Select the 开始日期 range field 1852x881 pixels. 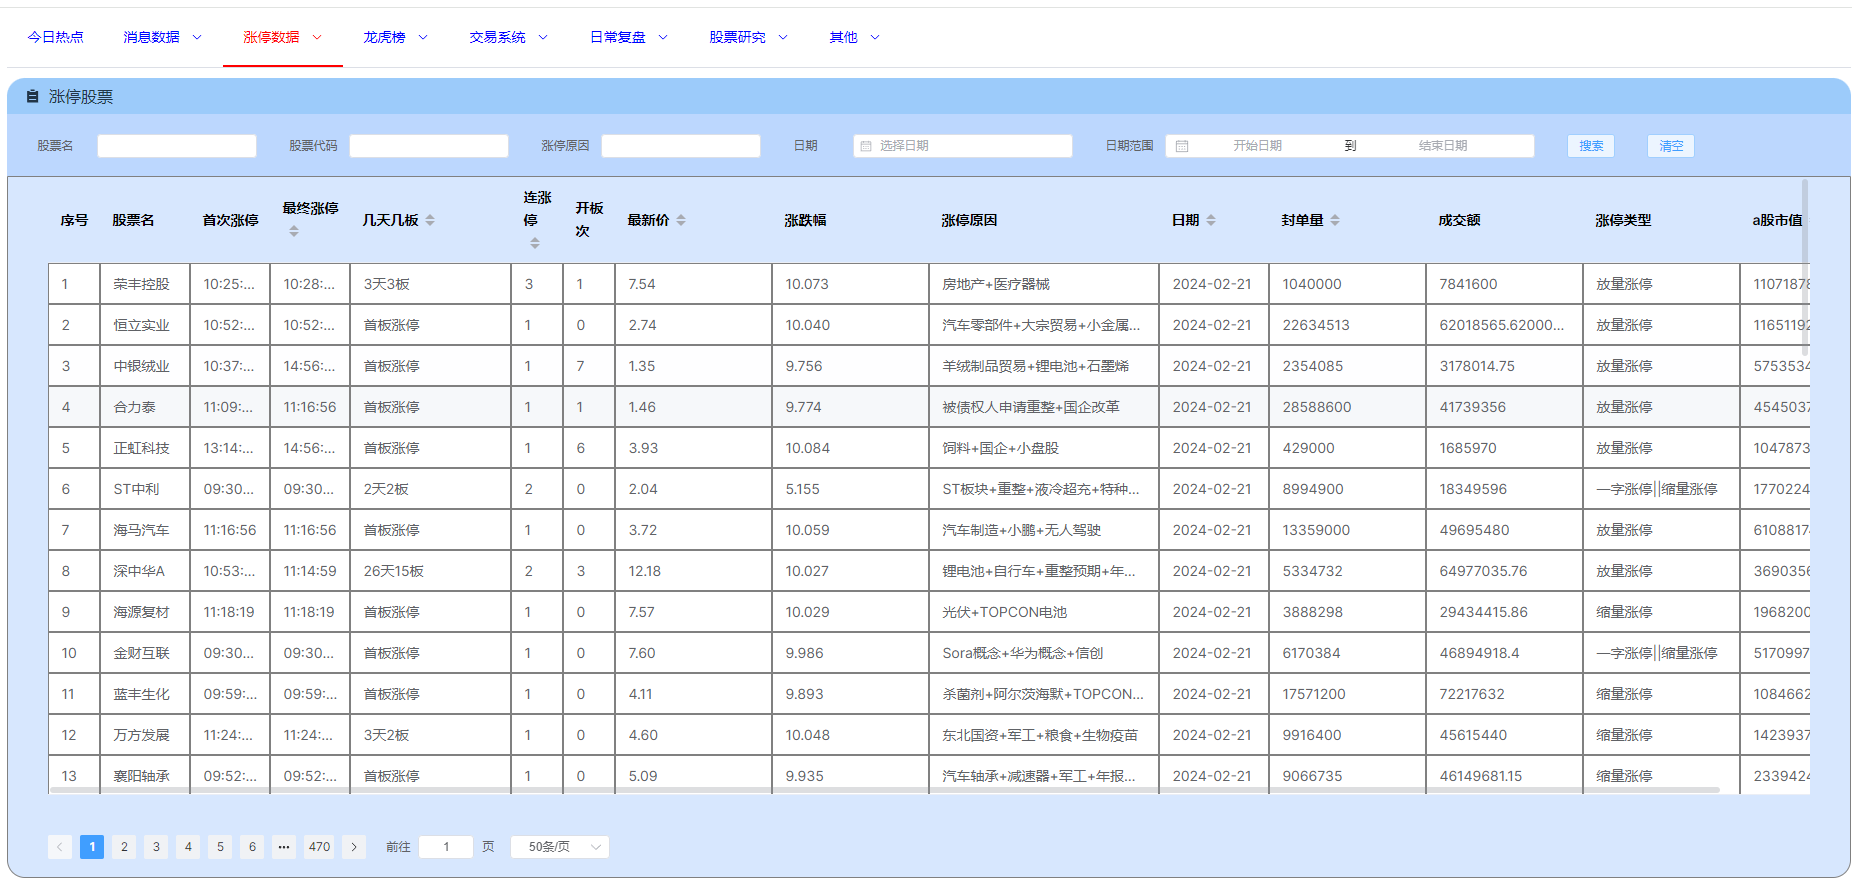pyautogui.click(x=1257, y=146)
